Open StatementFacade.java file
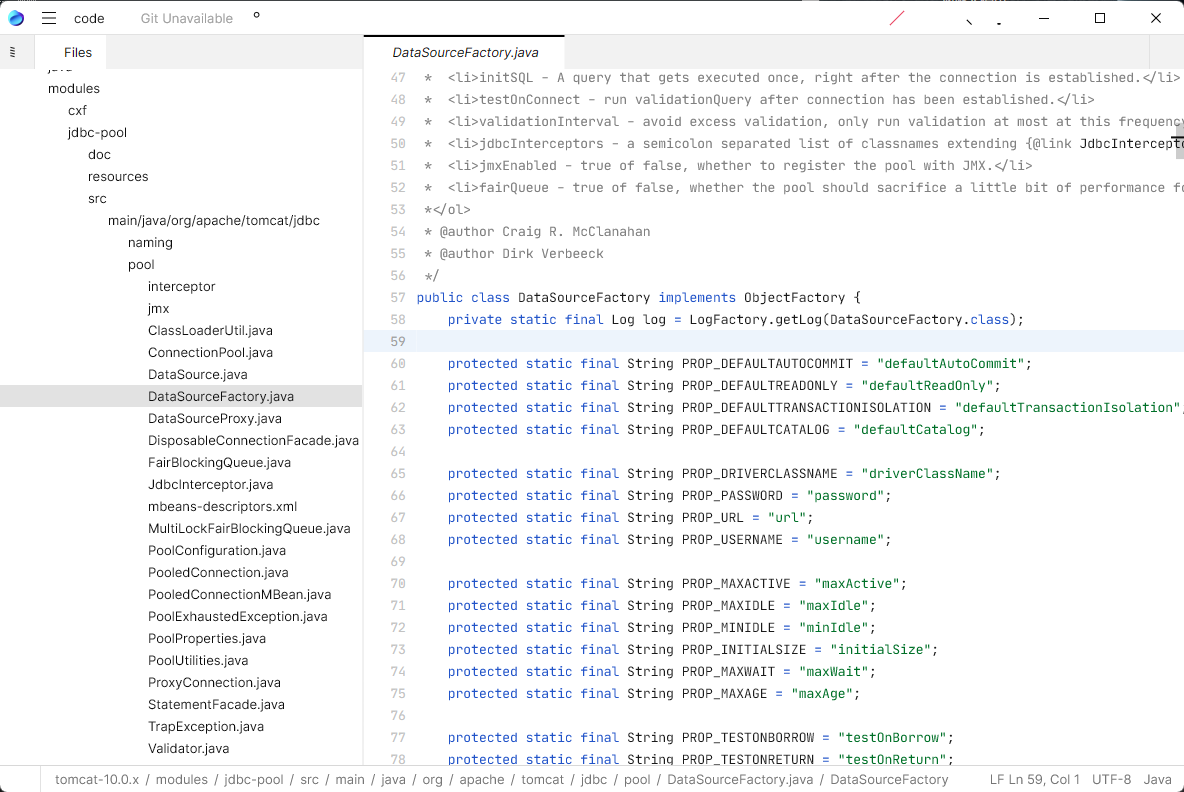 (216, 704)
